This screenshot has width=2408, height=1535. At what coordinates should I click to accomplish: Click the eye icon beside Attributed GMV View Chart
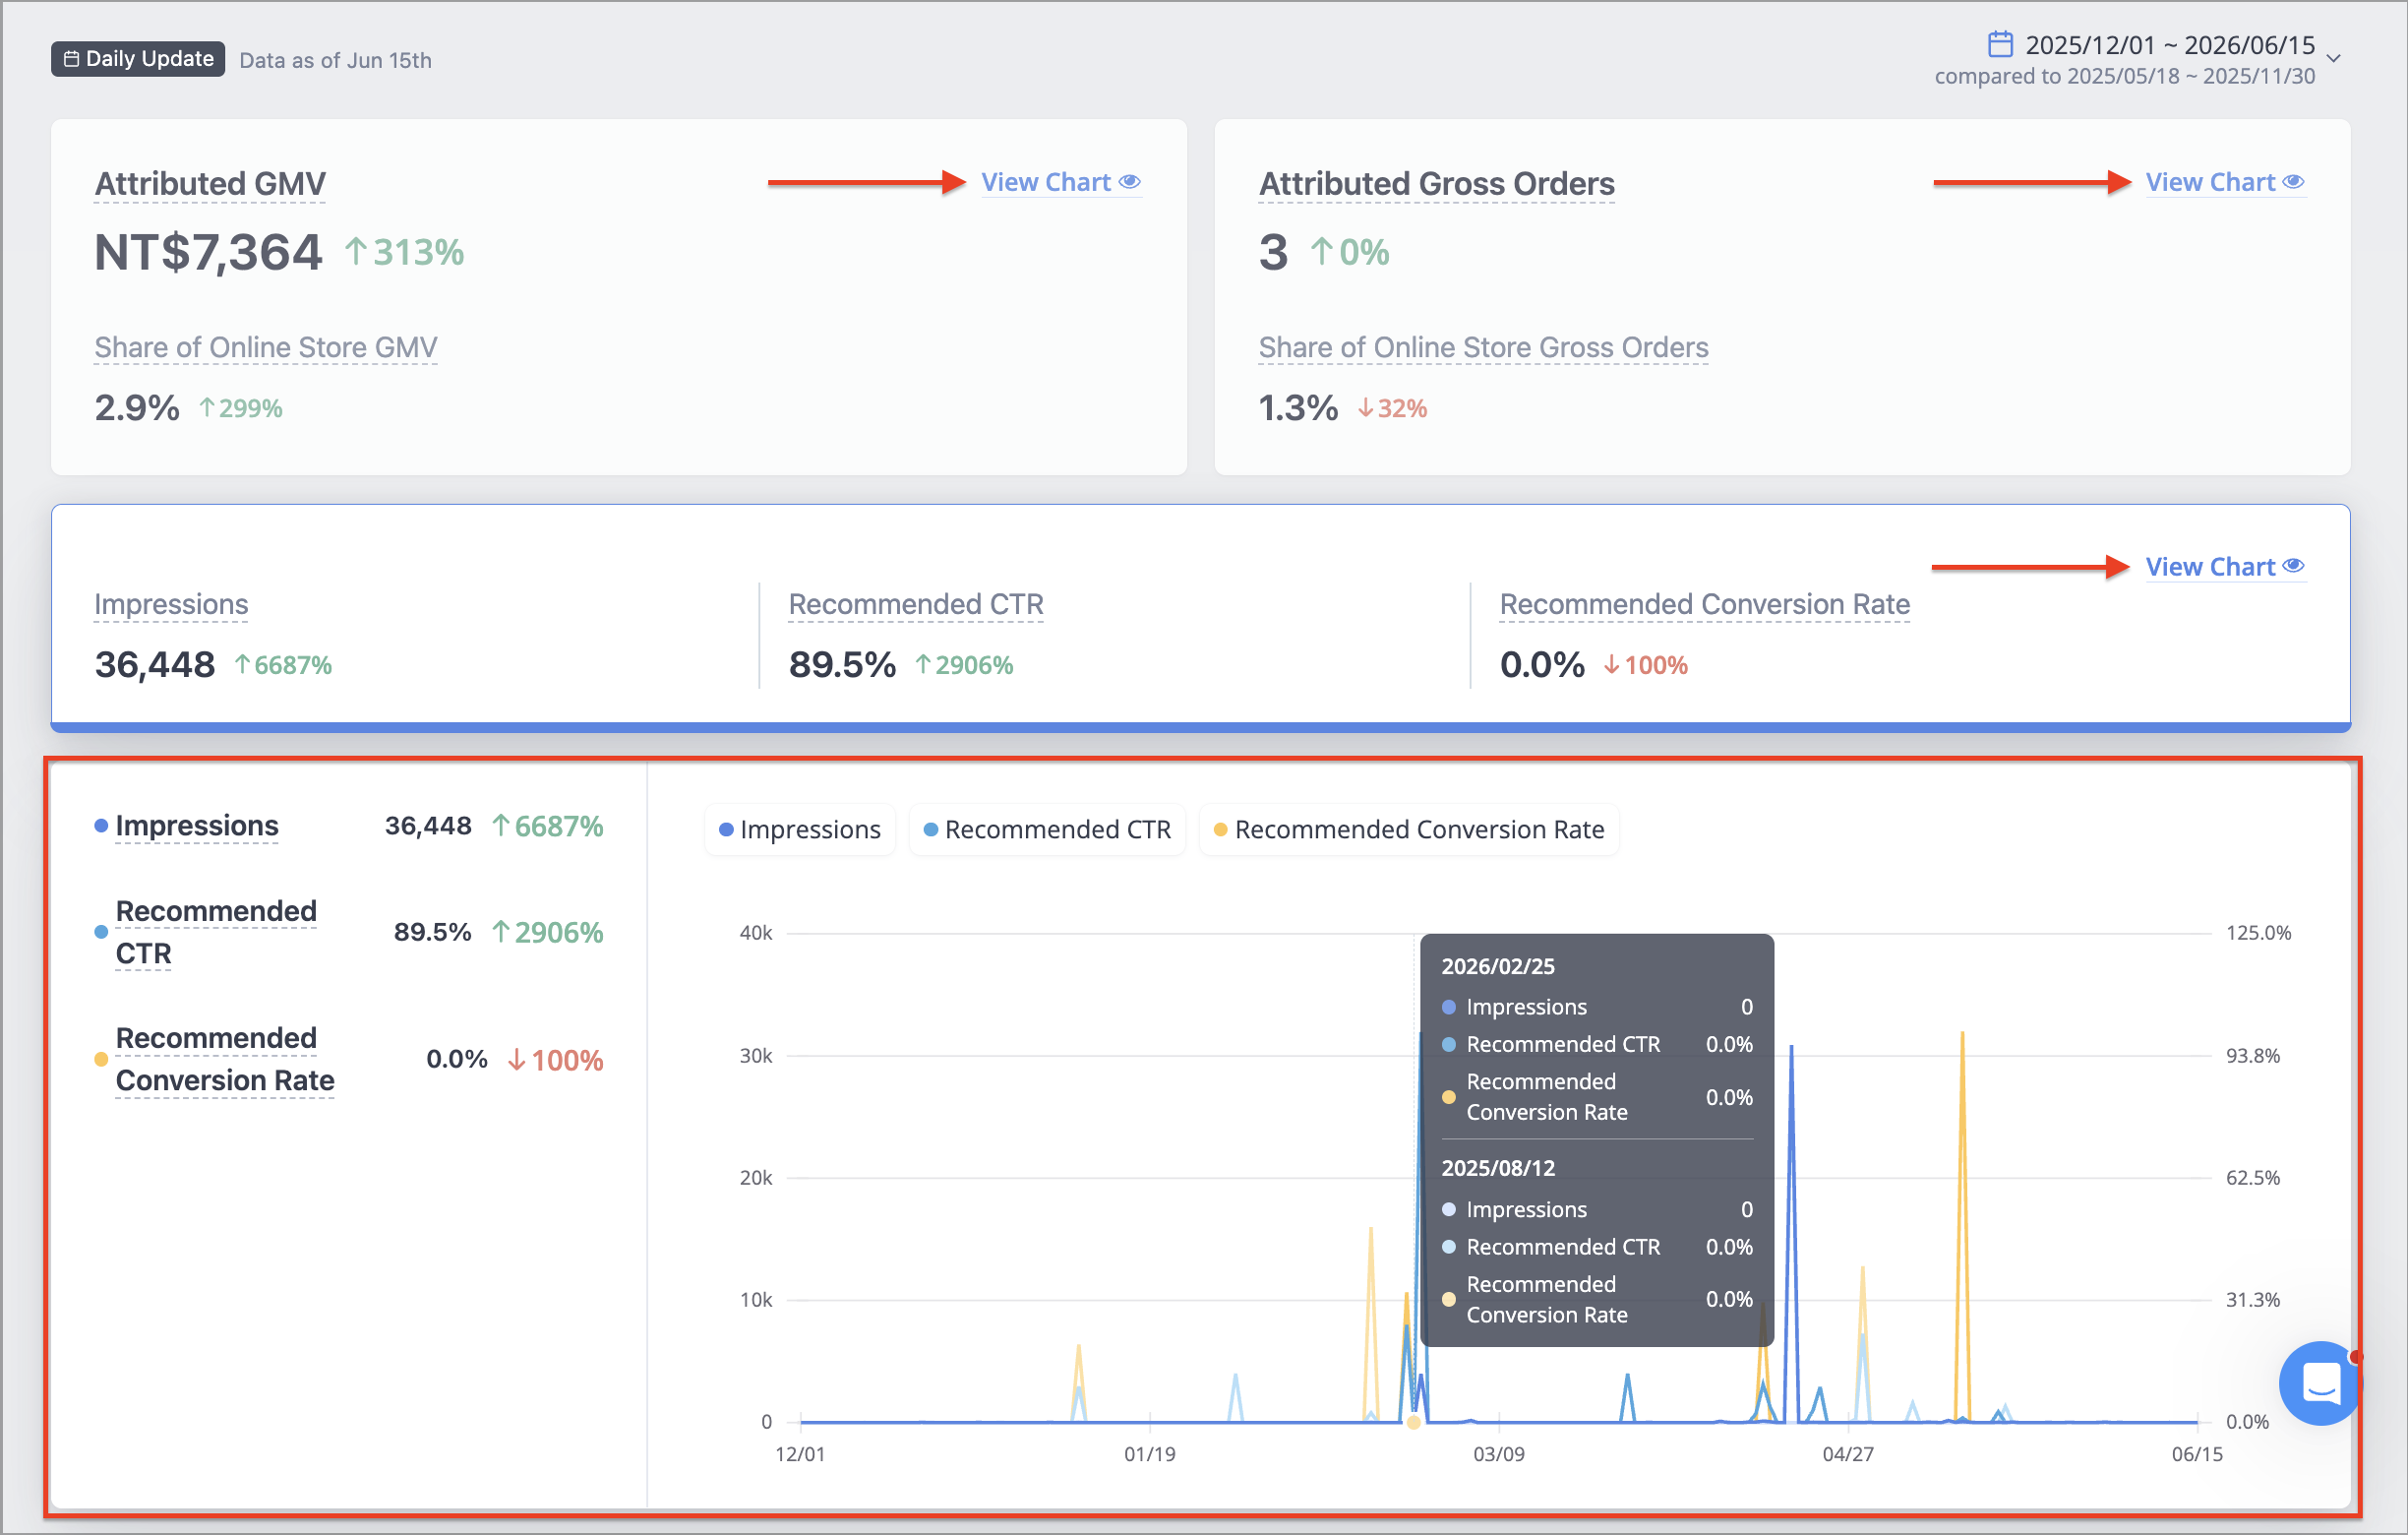(x=1129, y=182)
